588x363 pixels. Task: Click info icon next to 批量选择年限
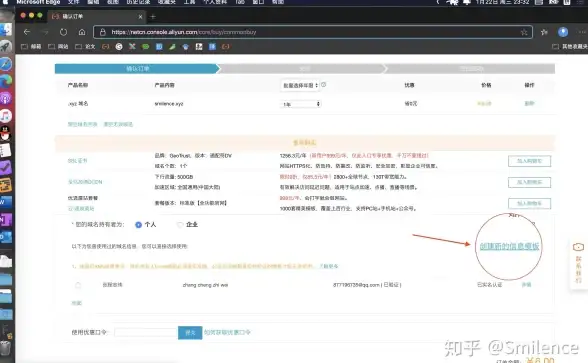[x=324, y=85]
